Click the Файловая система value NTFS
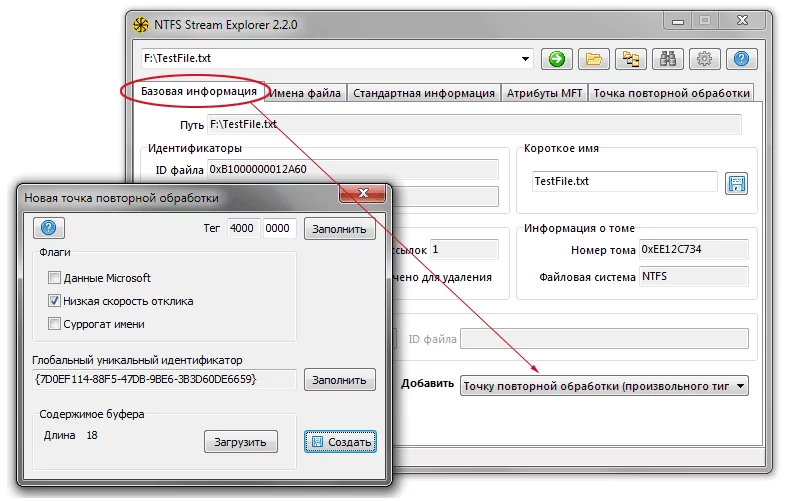Screen dimensions: 786x501 [x=694, y=276]
